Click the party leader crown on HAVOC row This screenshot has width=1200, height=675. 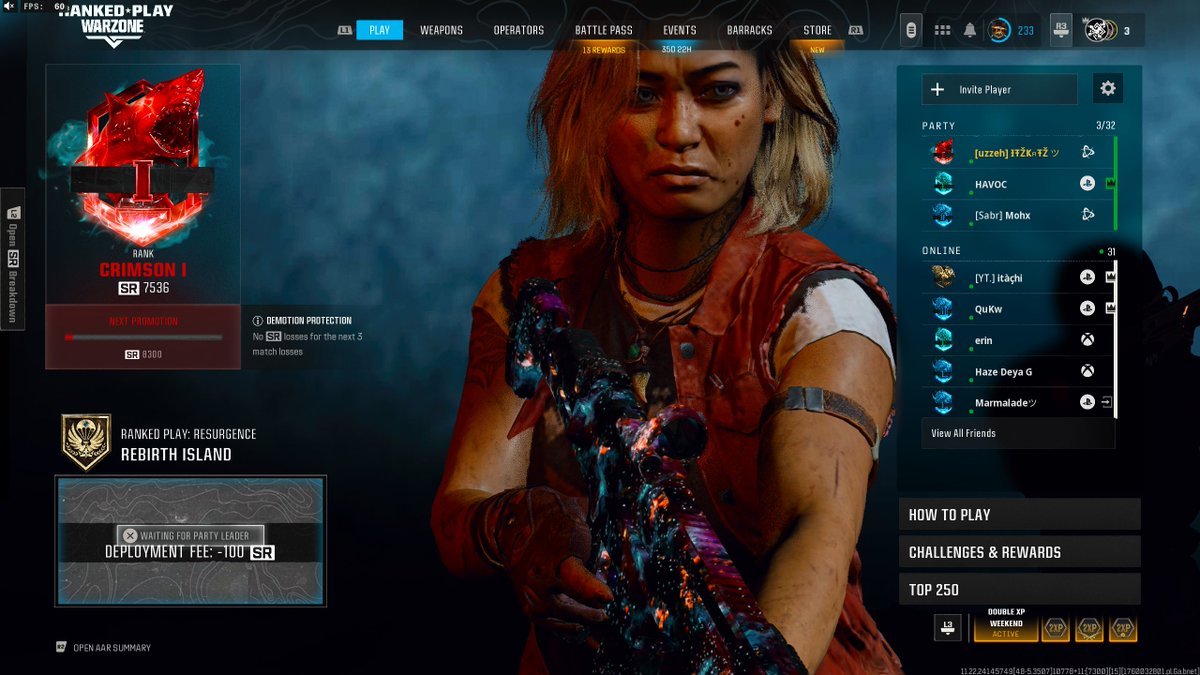(x=1110, y=184)
